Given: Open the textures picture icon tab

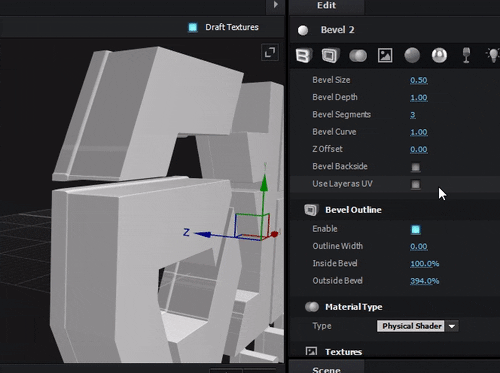Looking at the screenshot, I should tap(385, 55).
